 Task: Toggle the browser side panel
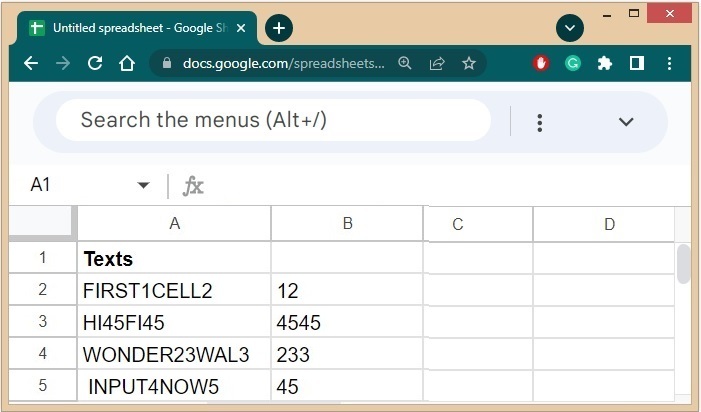pos(636,63)
